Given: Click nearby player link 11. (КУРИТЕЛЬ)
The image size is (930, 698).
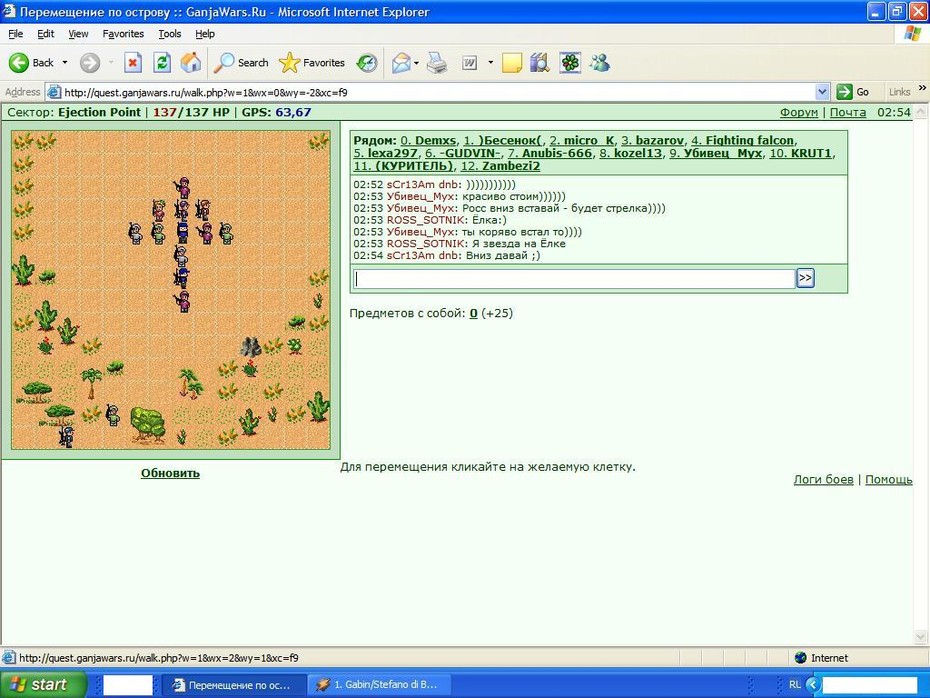Looking at the screenshot, I should (x=403, y=166).
